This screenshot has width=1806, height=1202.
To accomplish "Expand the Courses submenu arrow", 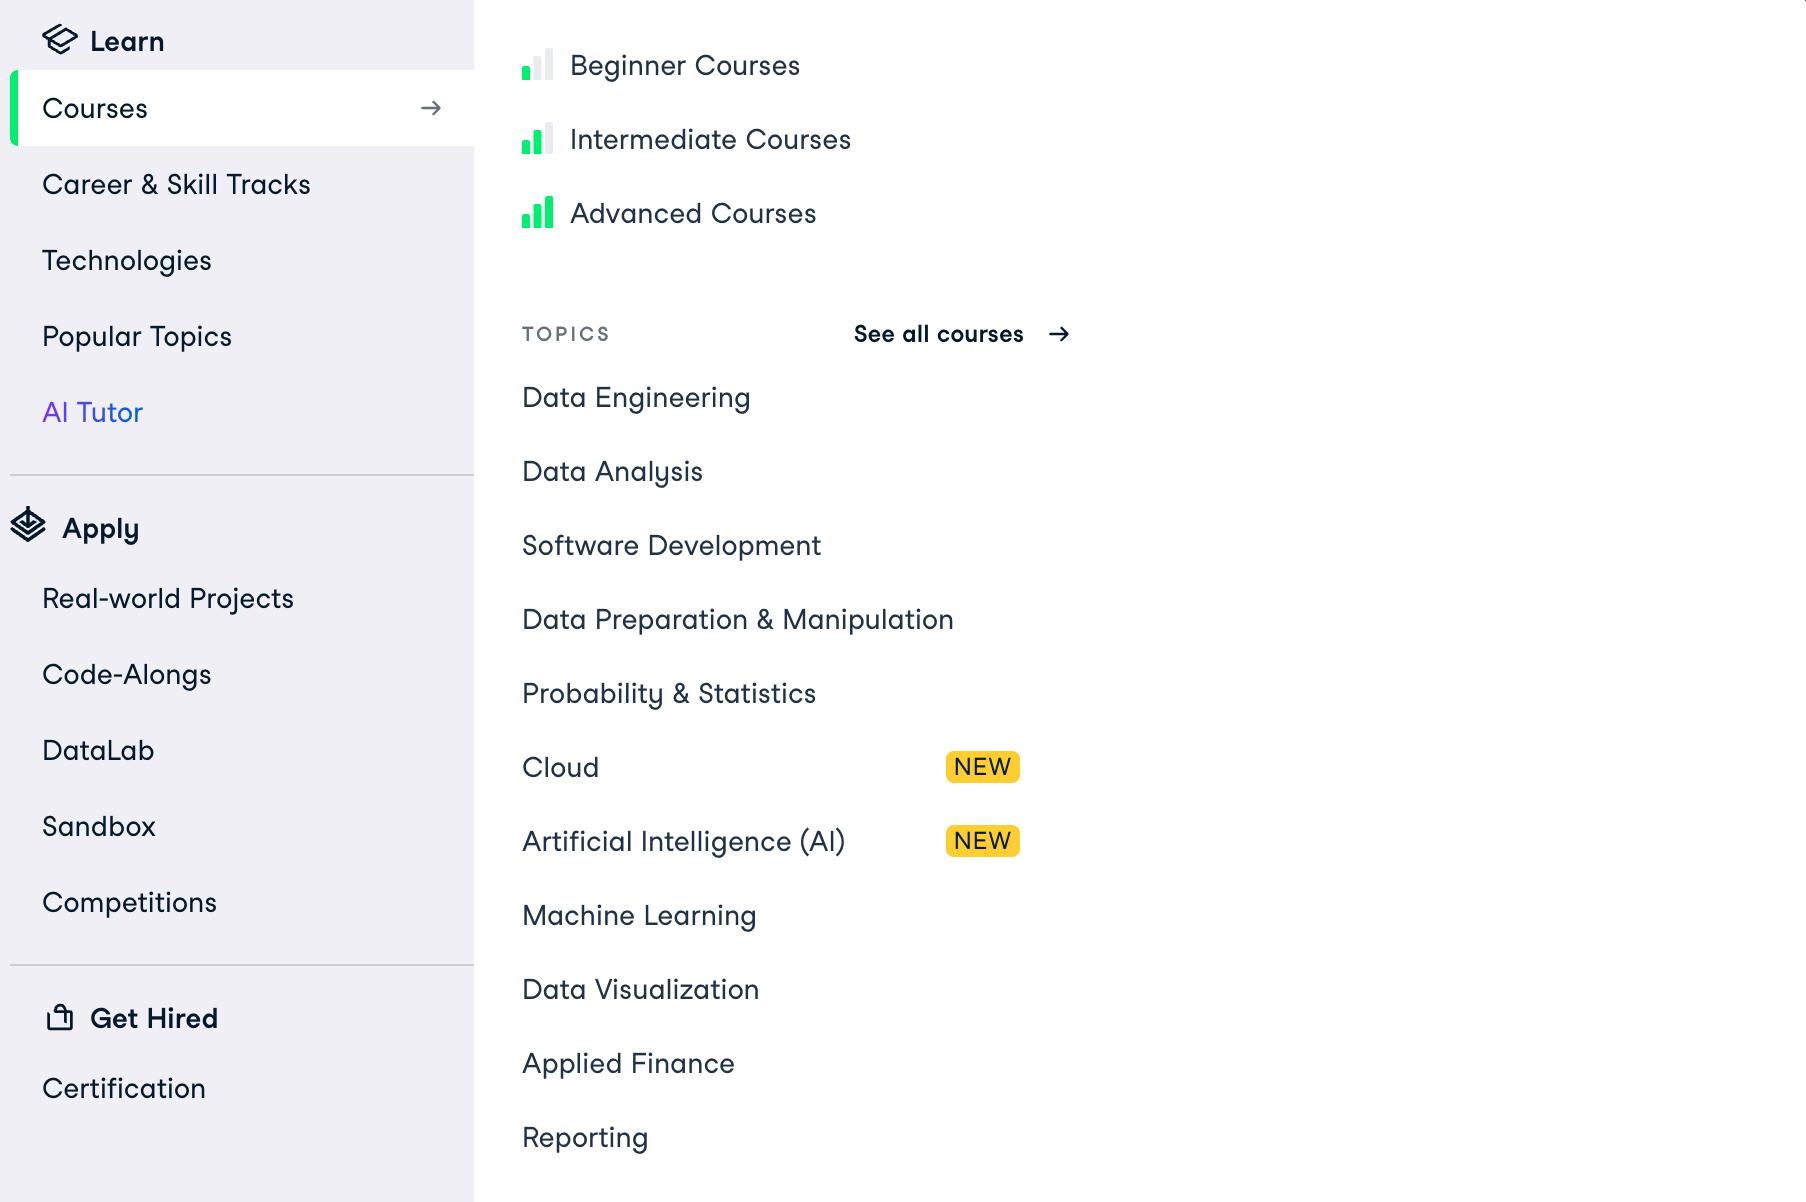I will click(431, 108).
